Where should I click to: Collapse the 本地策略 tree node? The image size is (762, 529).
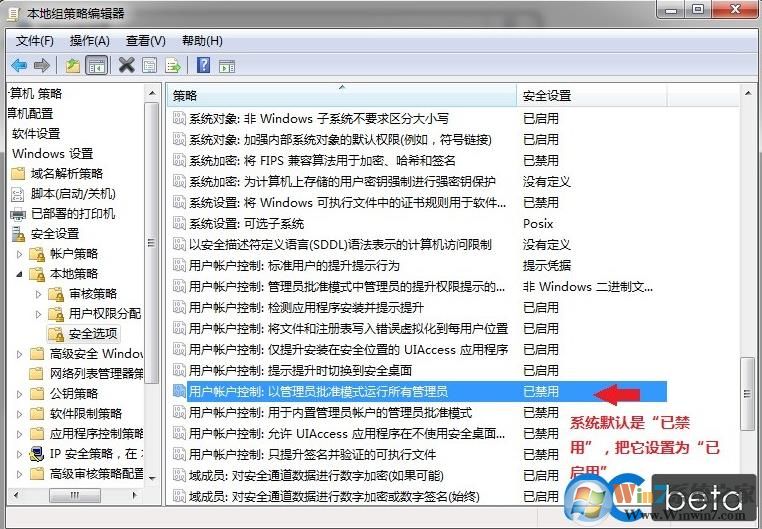tap(19, 274)
